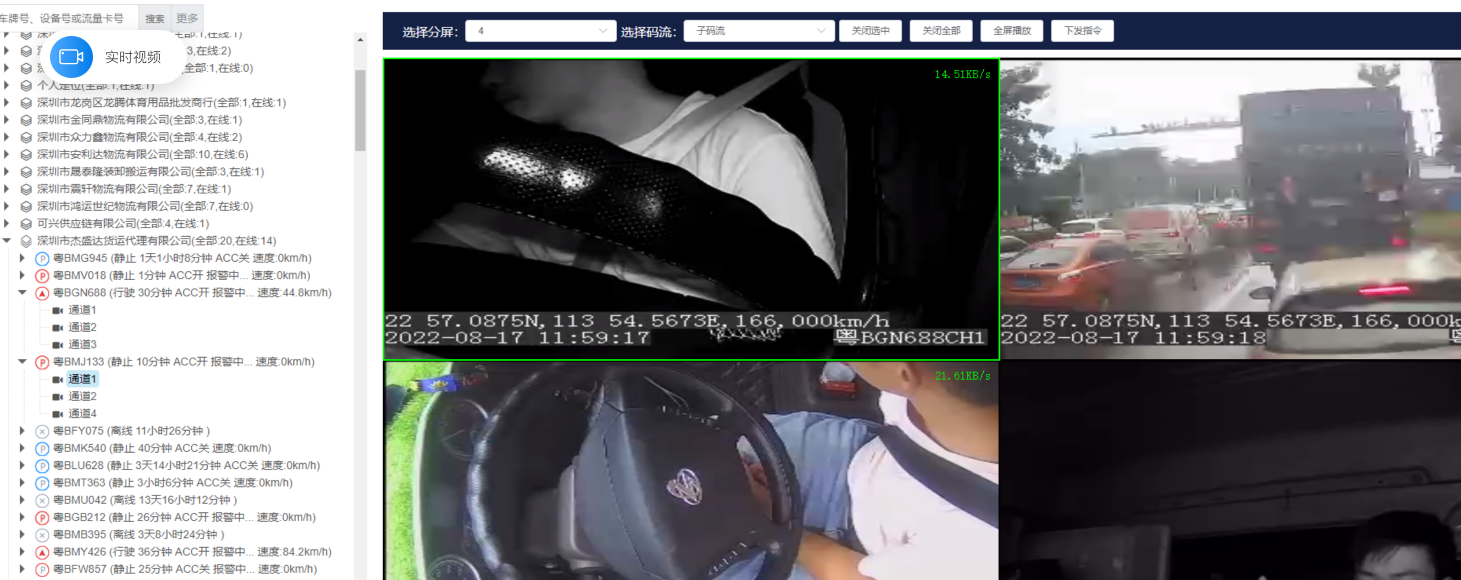
Task: Click the red parking icon of 粤BMV018
Action: click(x=42, y=276)
